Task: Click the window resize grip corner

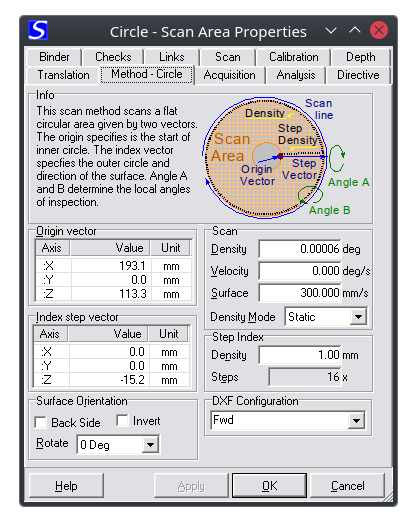Action: click(387, 497)
